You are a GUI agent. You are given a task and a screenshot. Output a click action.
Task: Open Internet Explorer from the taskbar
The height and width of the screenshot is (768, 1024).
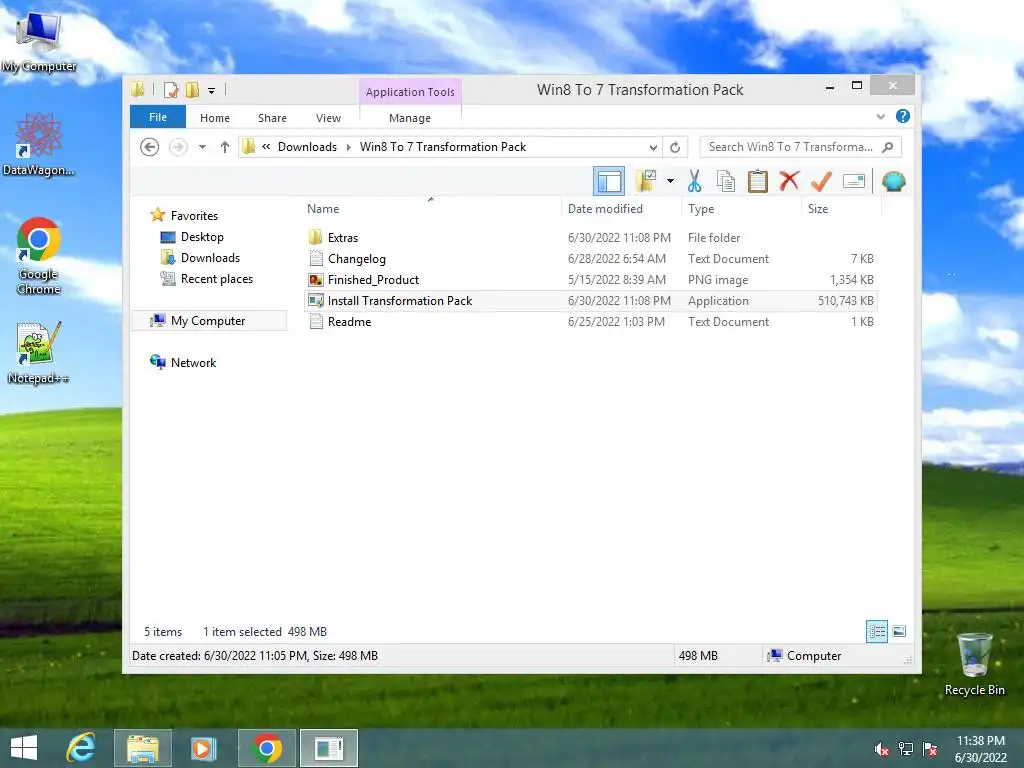pyautogui.click(x=81, y=748)
